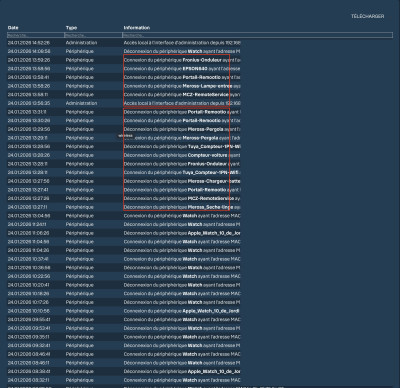Focus the Date column search field

coord(36,35)
